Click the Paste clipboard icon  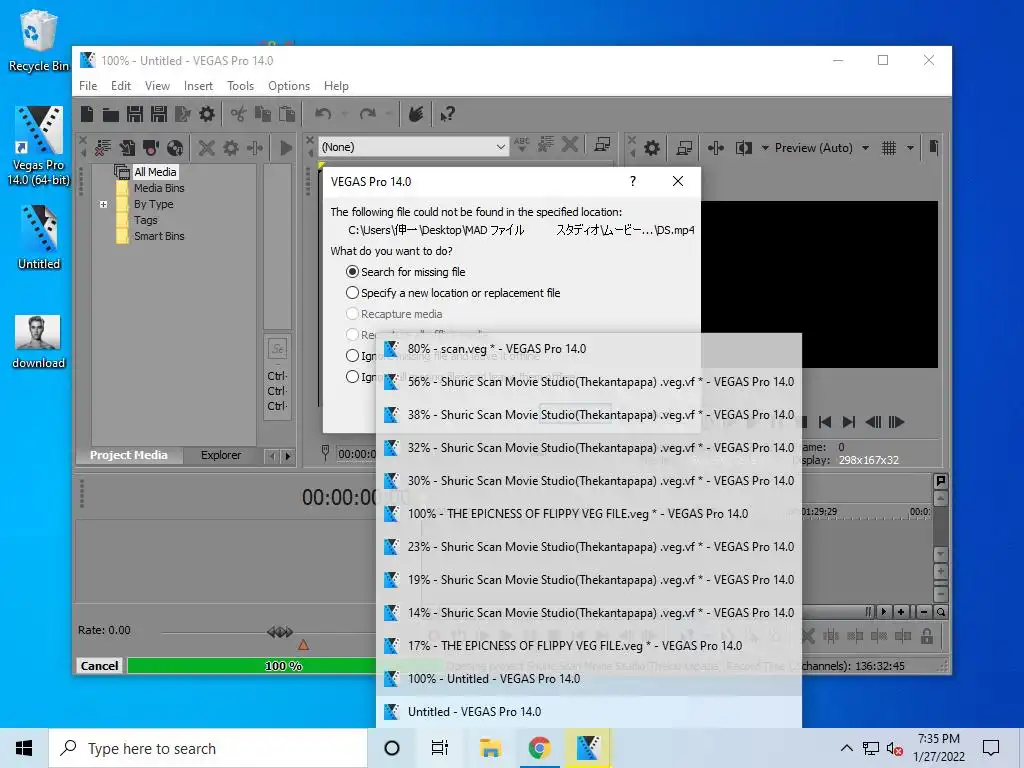click(x=287, y=114)
